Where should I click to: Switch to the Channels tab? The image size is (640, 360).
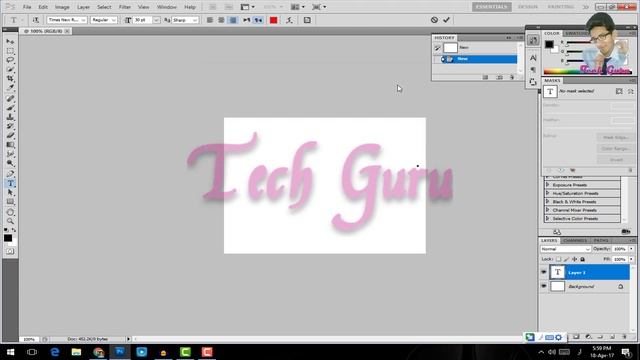[x=575, y=240]
